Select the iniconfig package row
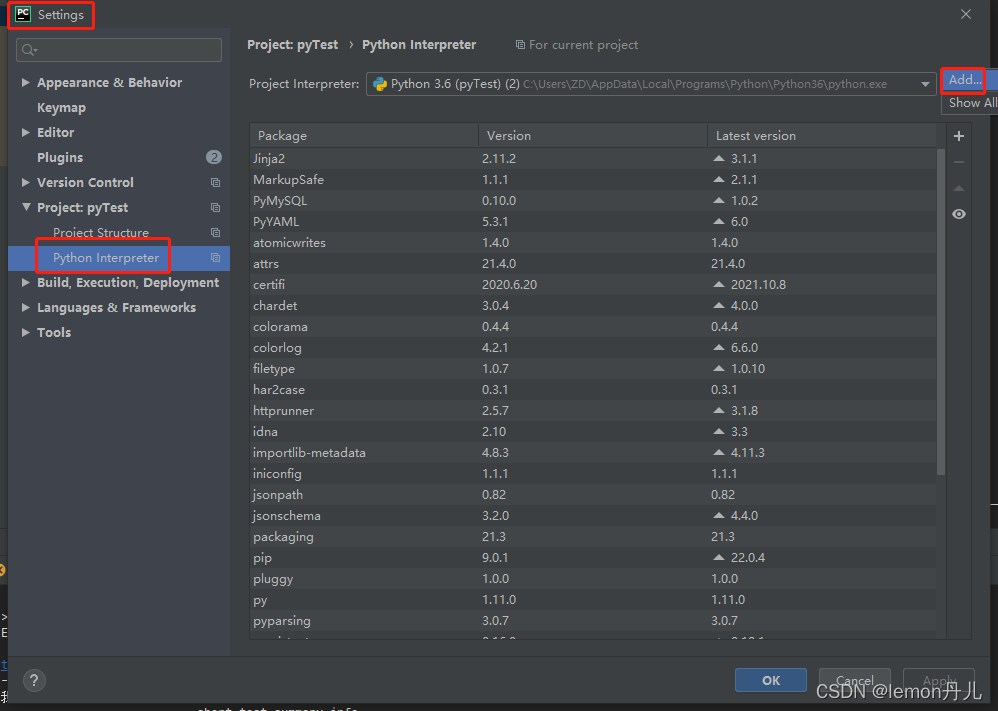Viewport: 998px width, 711px height. tap(593, 474)
